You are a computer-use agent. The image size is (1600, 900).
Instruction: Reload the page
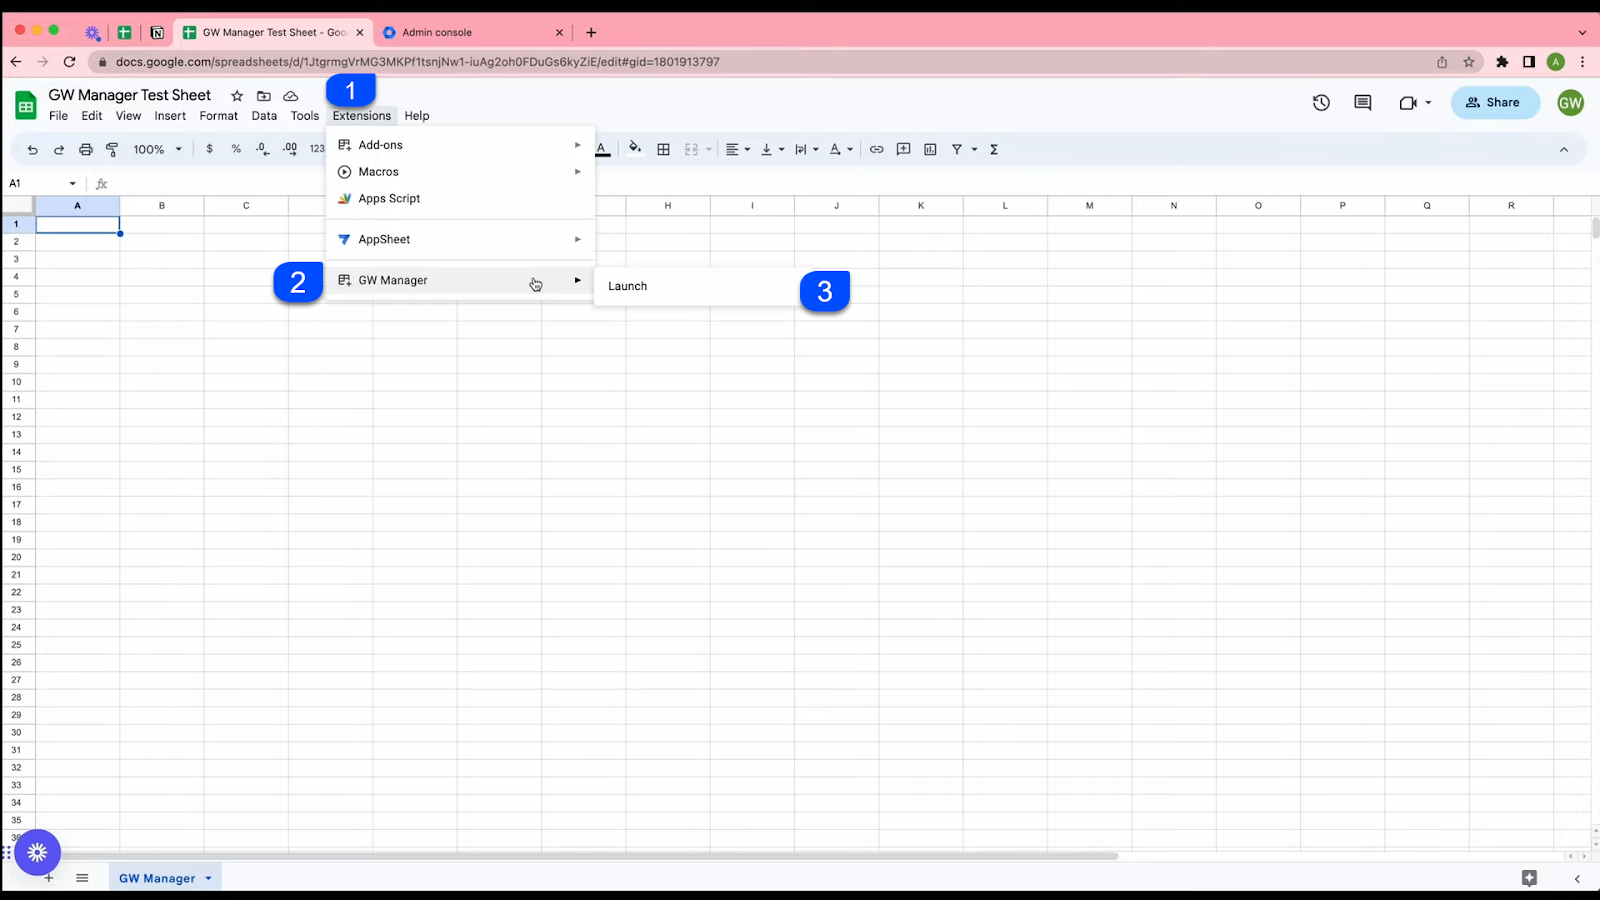click(x=69, y=62)
